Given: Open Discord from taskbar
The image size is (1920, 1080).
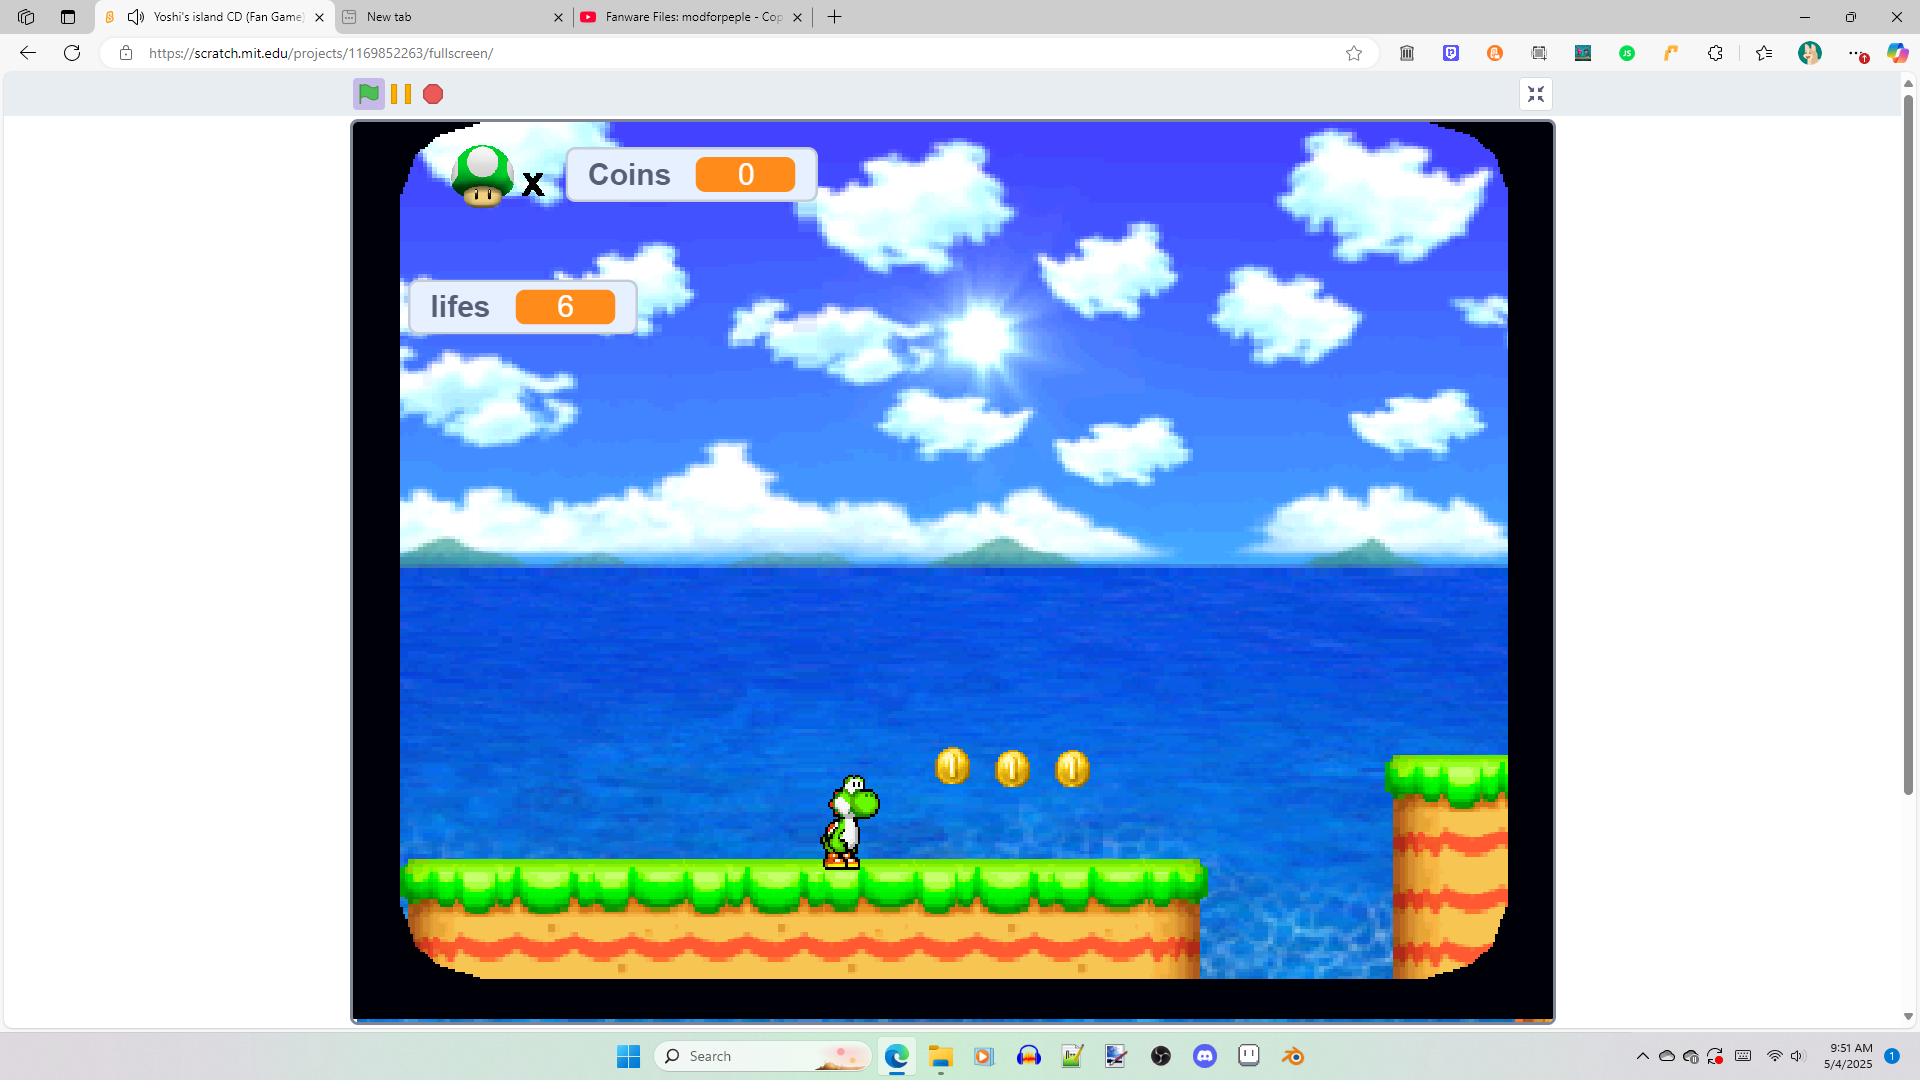Looking at the screenshot, I should (1205, 1056).
